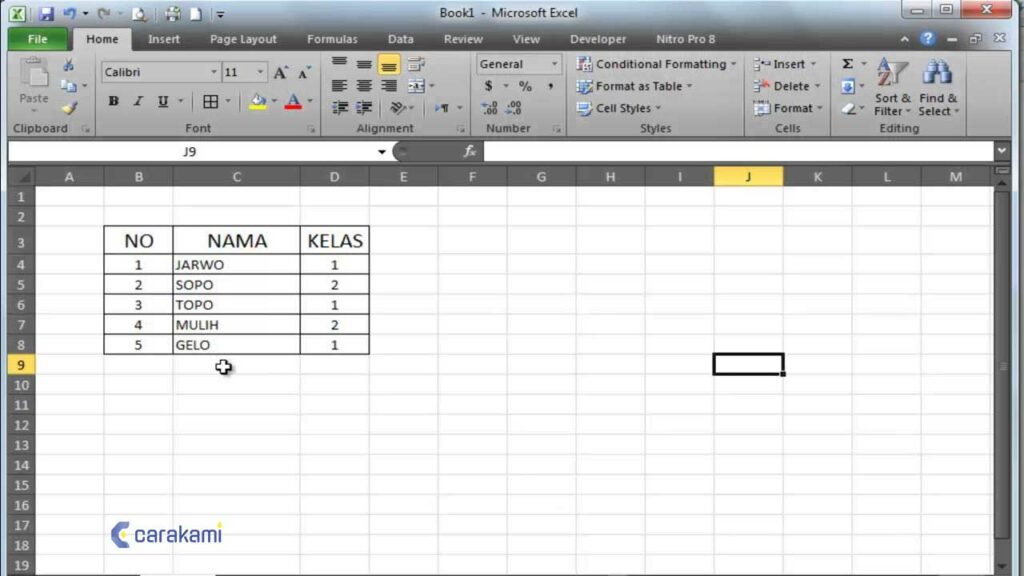The height and width of the screenshot is (576, 1024).
Task: Click Conditional Formatting button
Action: click(x=656, y=64)
